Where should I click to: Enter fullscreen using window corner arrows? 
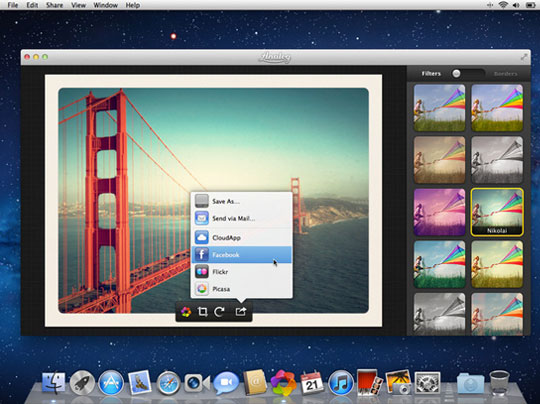pyautogui.click(x=524, y=57)
